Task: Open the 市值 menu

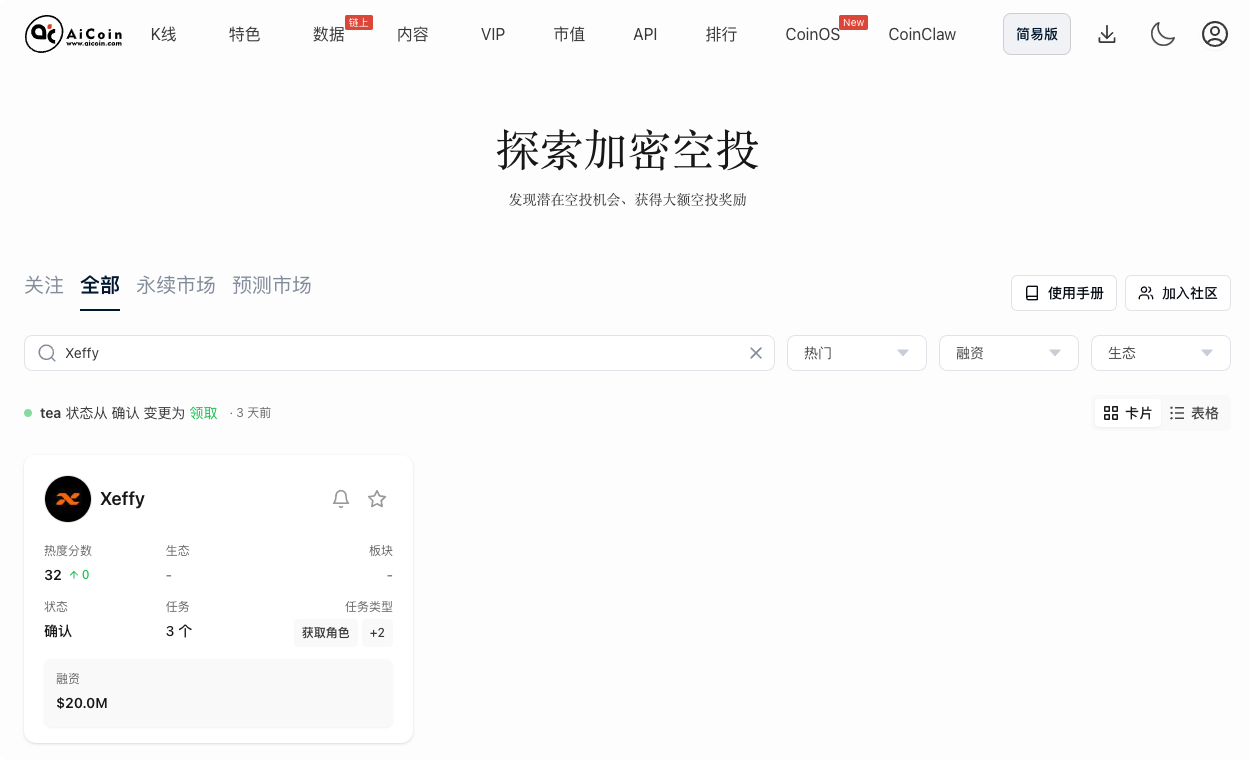Action: point(569,35)
